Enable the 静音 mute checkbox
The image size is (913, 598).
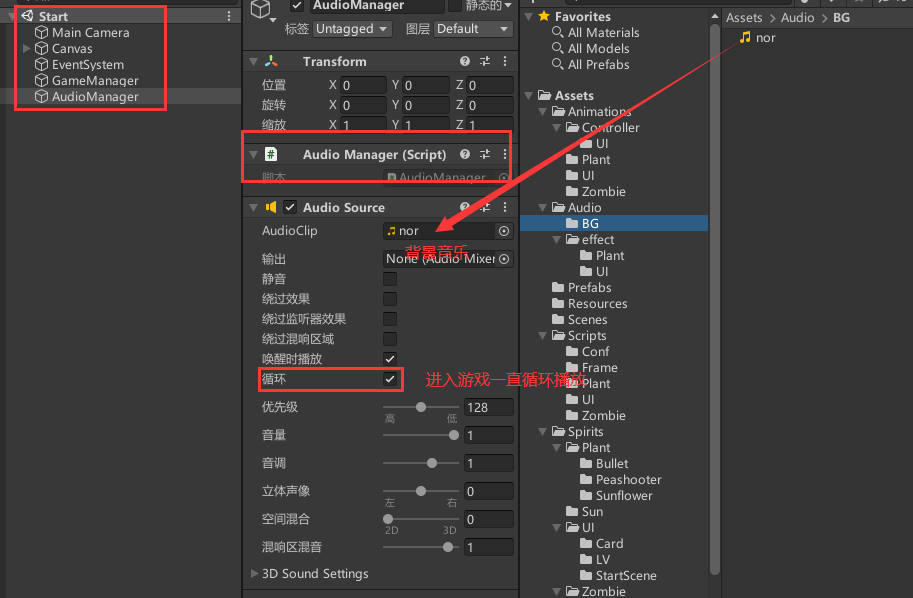point(389,278)
